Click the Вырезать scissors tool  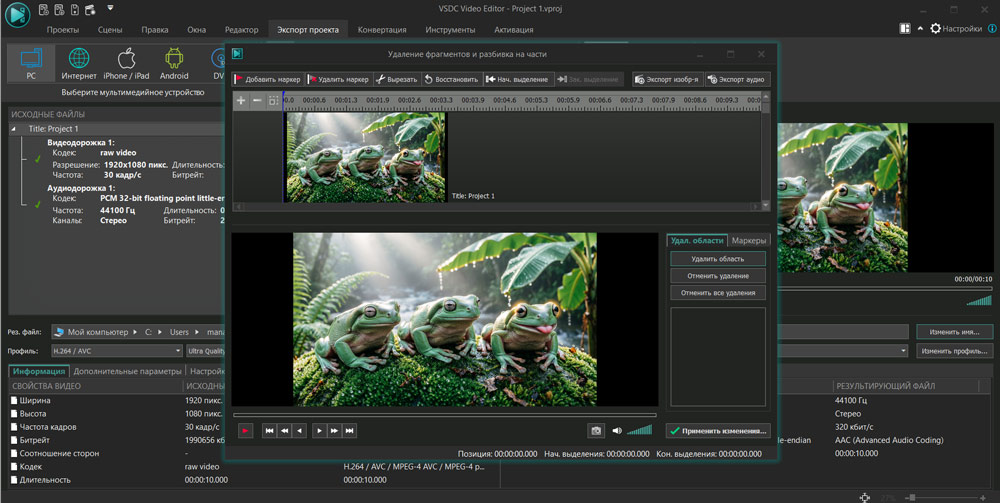tap(397, 79)
